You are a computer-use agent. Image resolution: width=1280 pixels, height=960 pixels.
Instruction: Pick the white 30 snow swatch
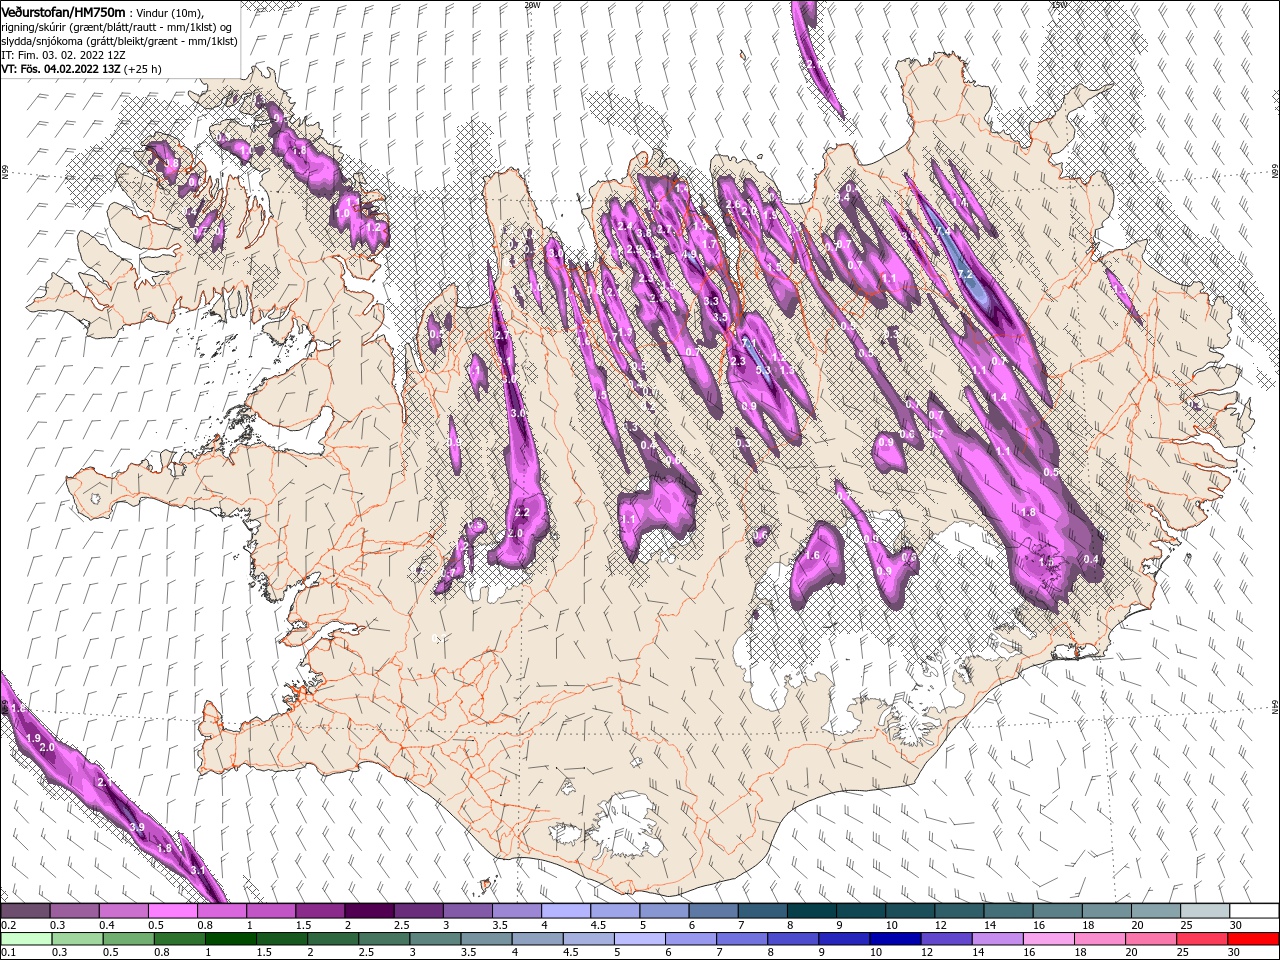(1255, 911)
